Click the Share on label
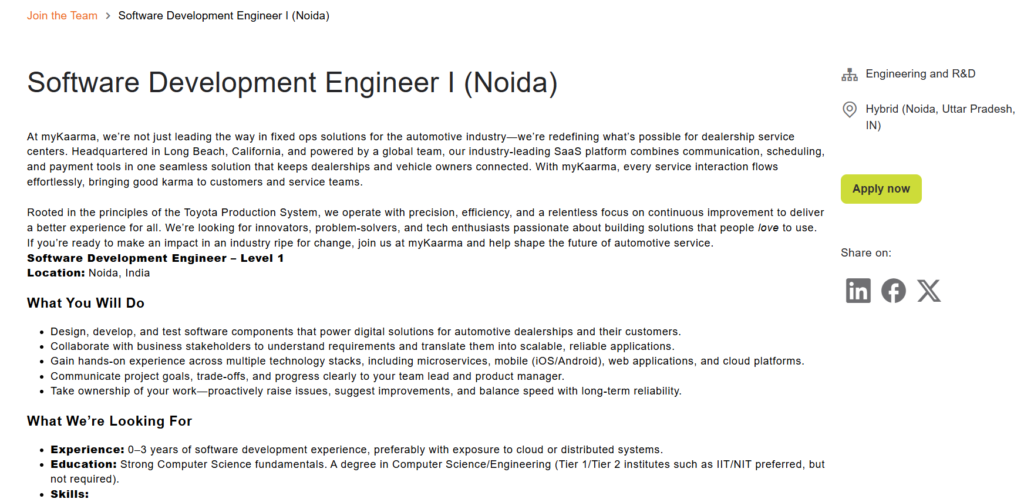This screenshot has height=499, width=1024. (x=866, y=253)
